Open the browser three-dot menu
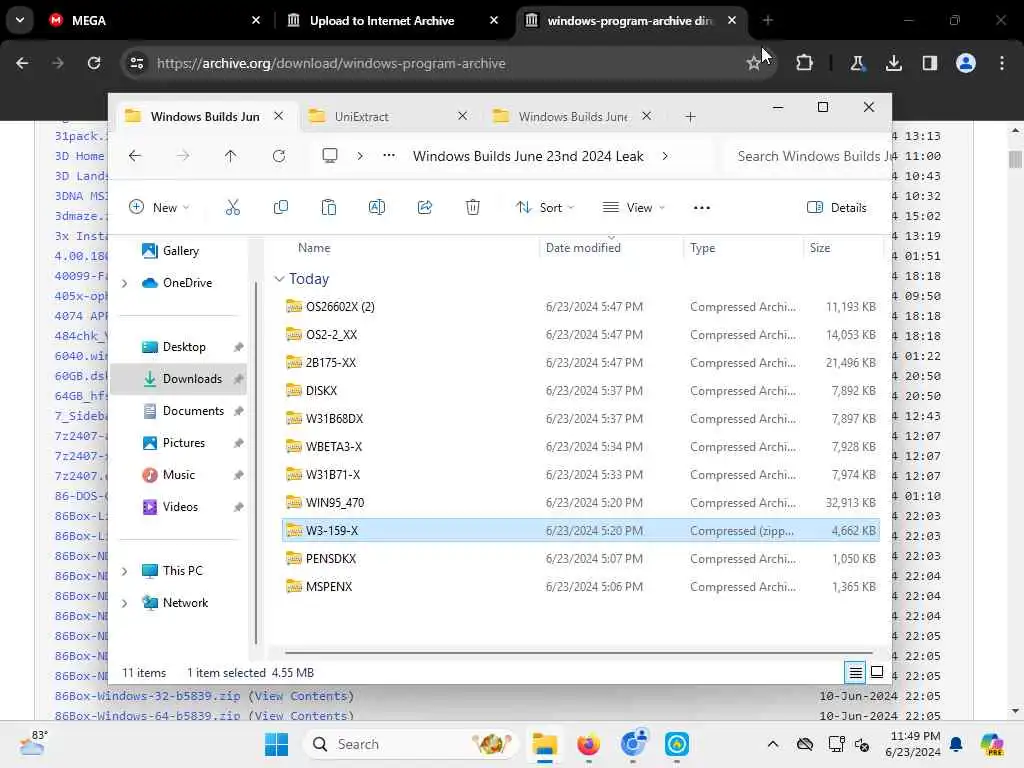This screenshot has width=1024, height=768. point(1002,63)
